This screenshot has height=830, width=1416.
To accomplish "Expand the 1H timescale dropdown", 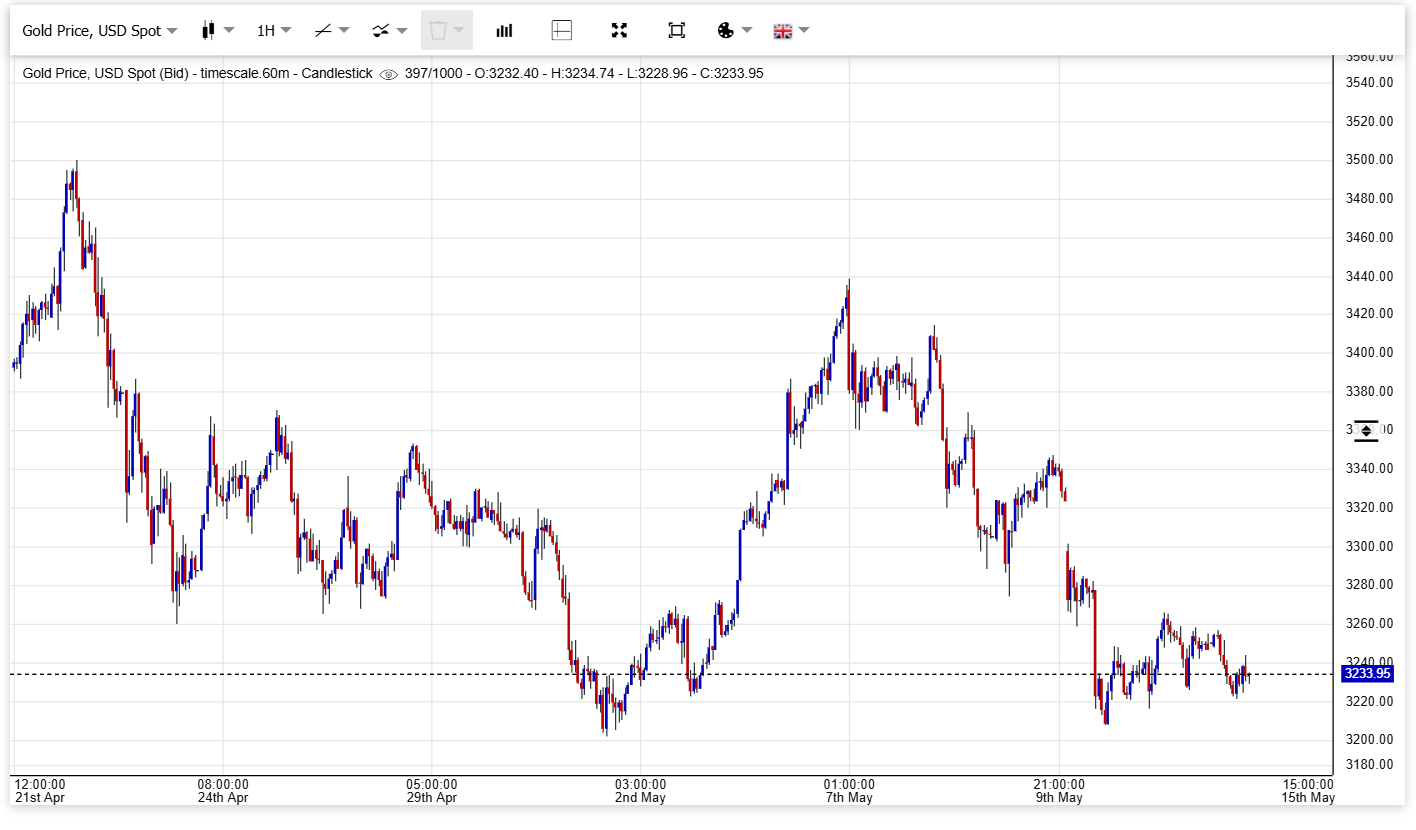I will 274,30.
